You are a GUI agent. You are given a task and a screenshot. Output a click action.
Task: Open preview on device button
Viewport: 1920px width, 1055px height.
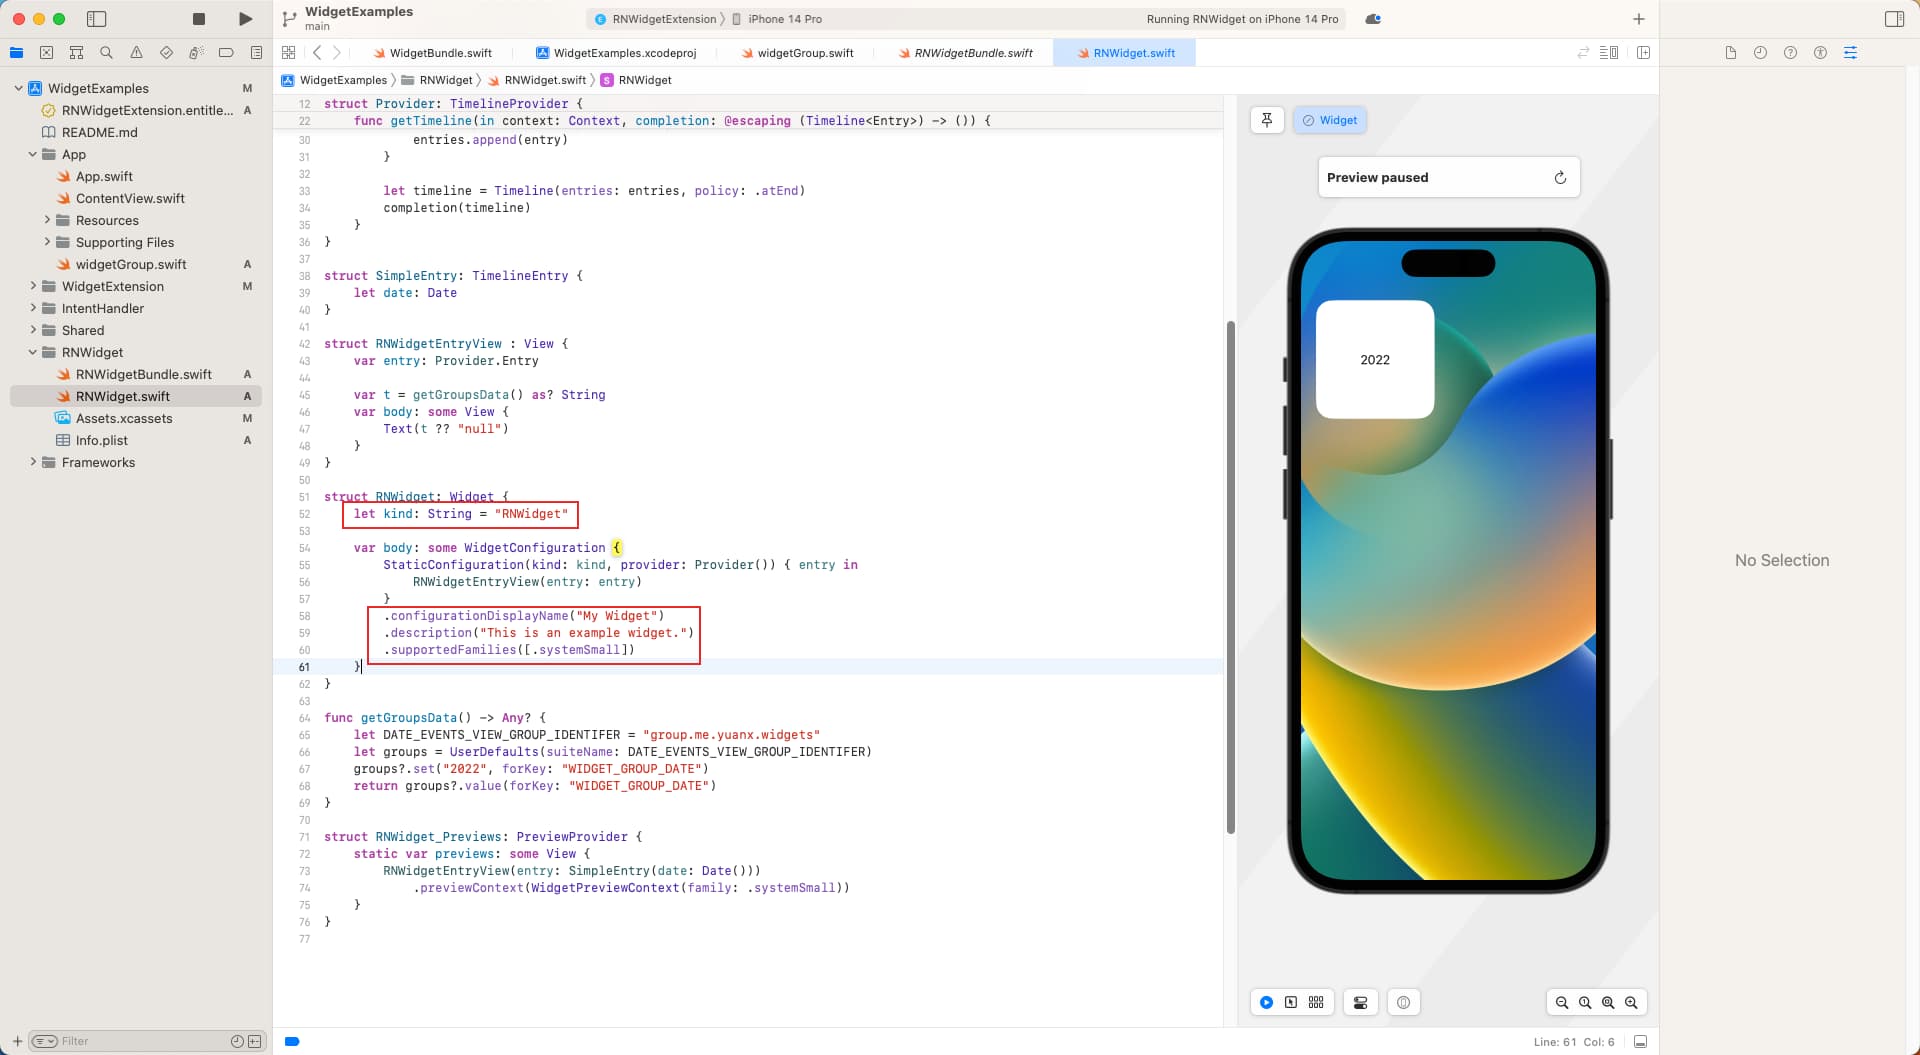1404,1002
